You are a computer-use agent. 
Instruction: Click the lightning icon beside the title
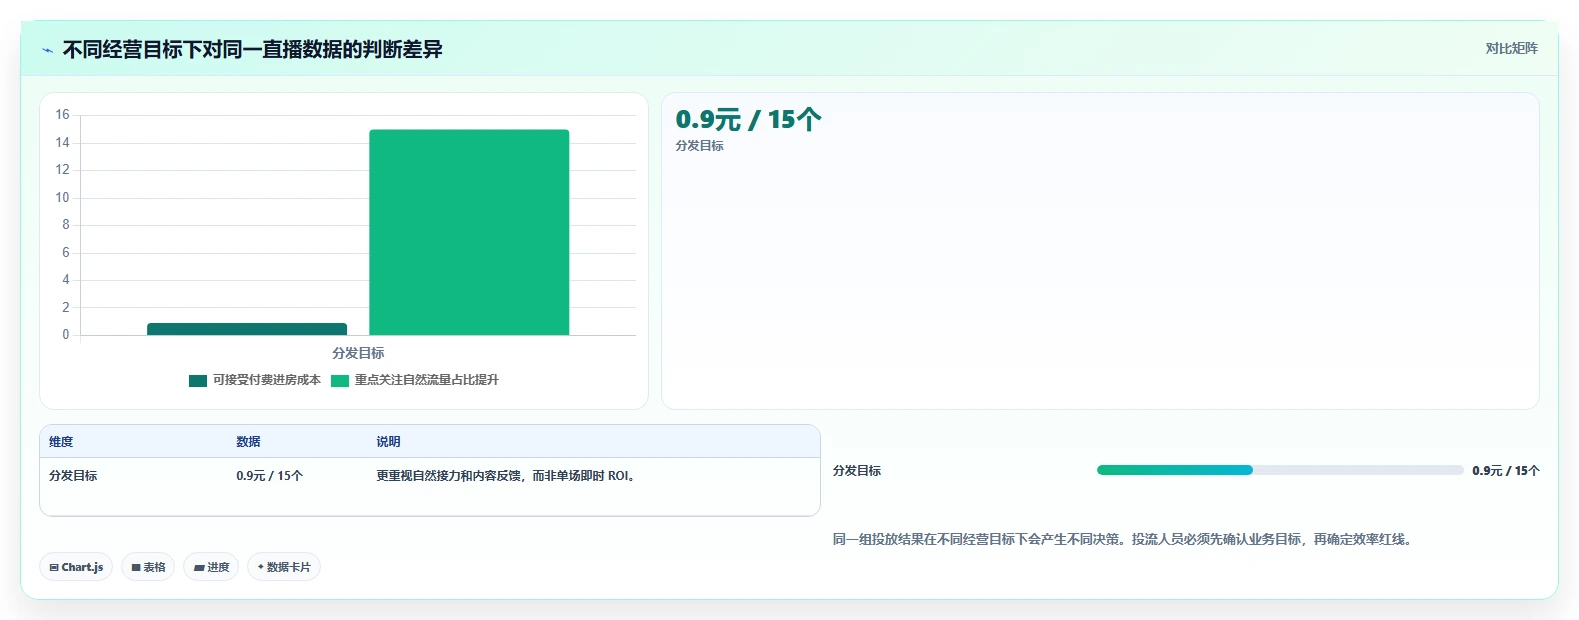47,50
